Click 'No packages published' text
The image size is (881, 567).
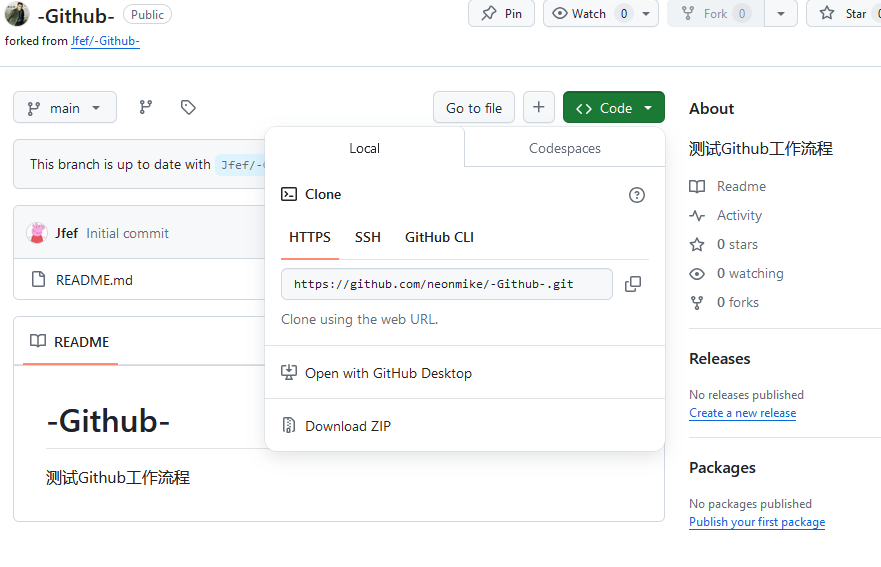coord(751,504)
